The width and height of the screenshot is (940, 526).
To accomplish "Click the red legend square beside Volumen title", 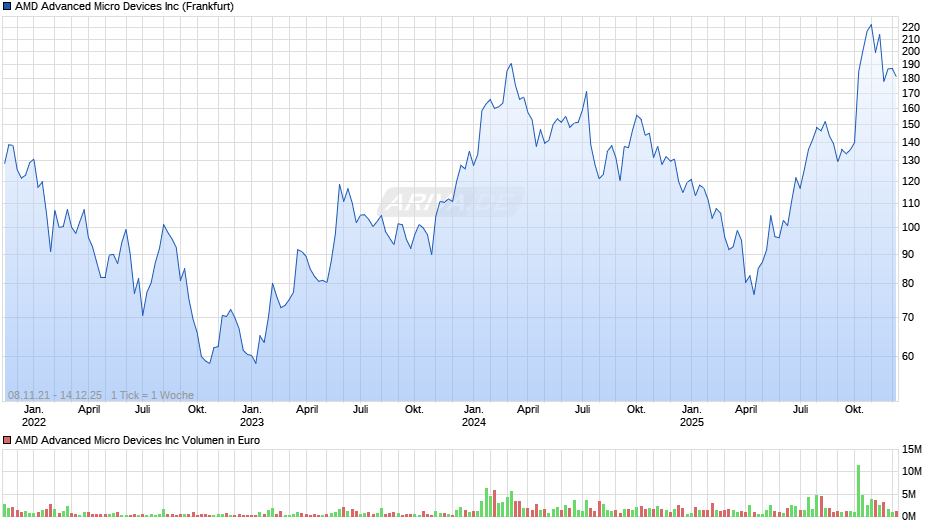I will click(7, 440).
